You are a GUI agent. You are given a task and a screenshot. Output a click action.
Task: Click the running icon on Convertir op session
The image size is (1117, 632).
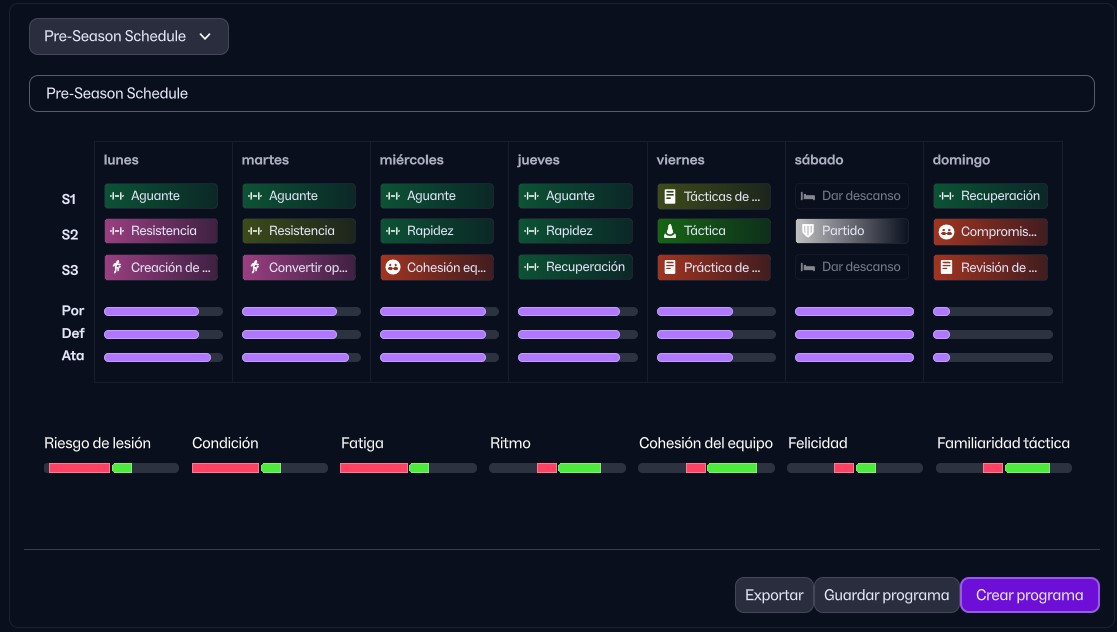(255, 267)
